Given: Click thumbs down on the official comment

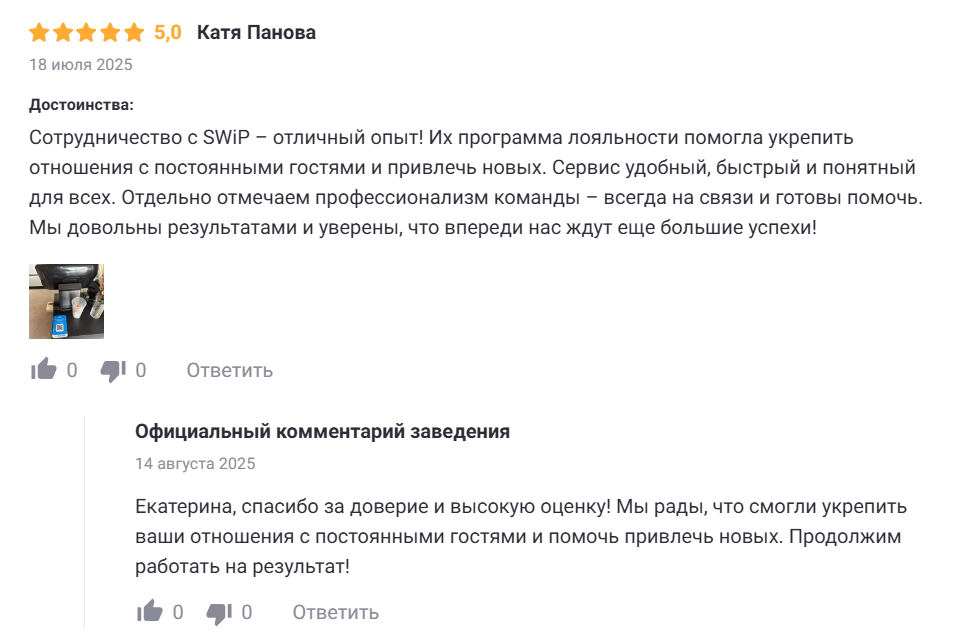Looking at the screenshot, I should [219, 612].
